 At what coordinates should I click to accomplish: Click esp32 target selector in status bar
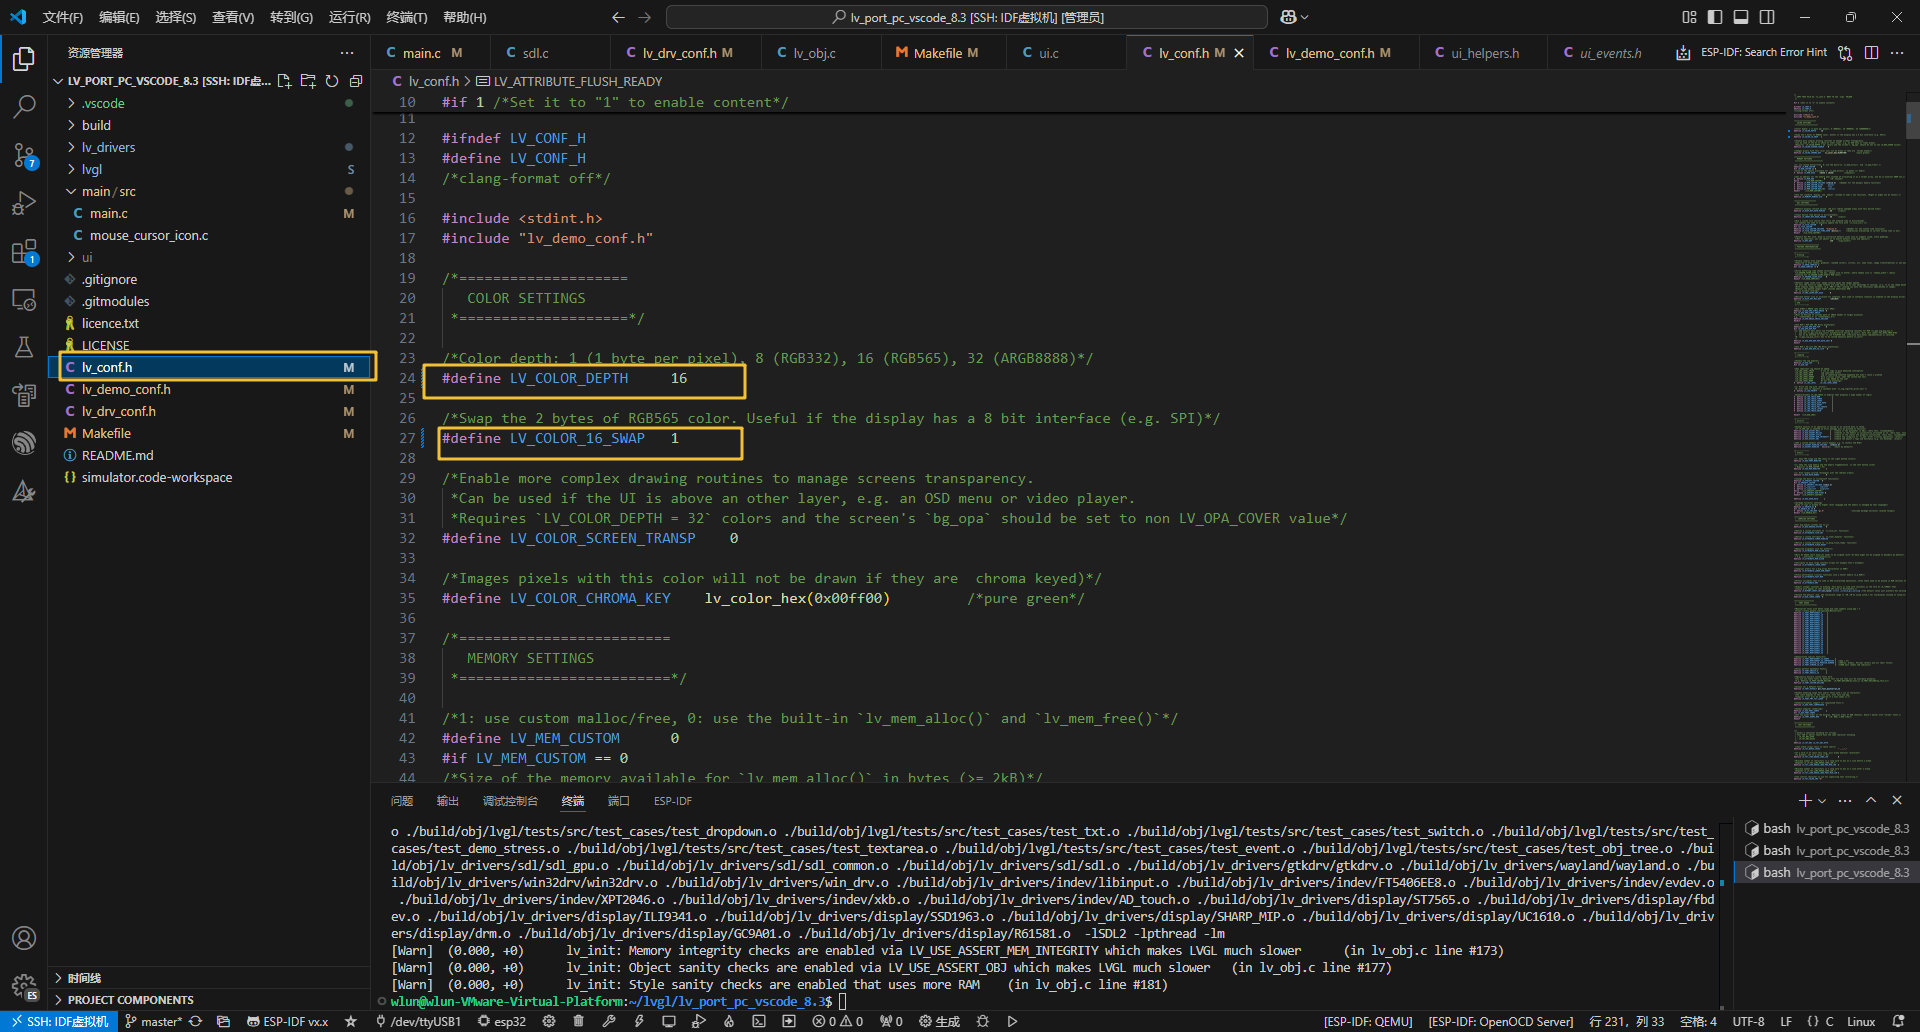pos(502,1022)
